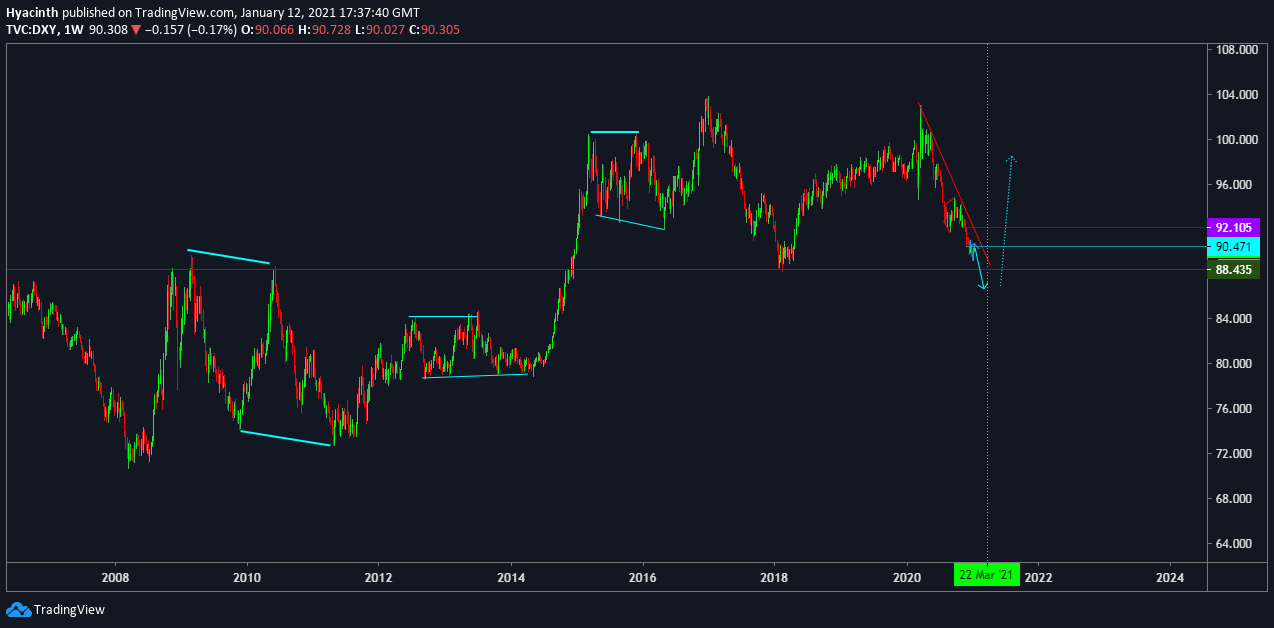Select the cyan horizontal line above 2015 highs
This screenshot has width=1274, height=628.
614,132
